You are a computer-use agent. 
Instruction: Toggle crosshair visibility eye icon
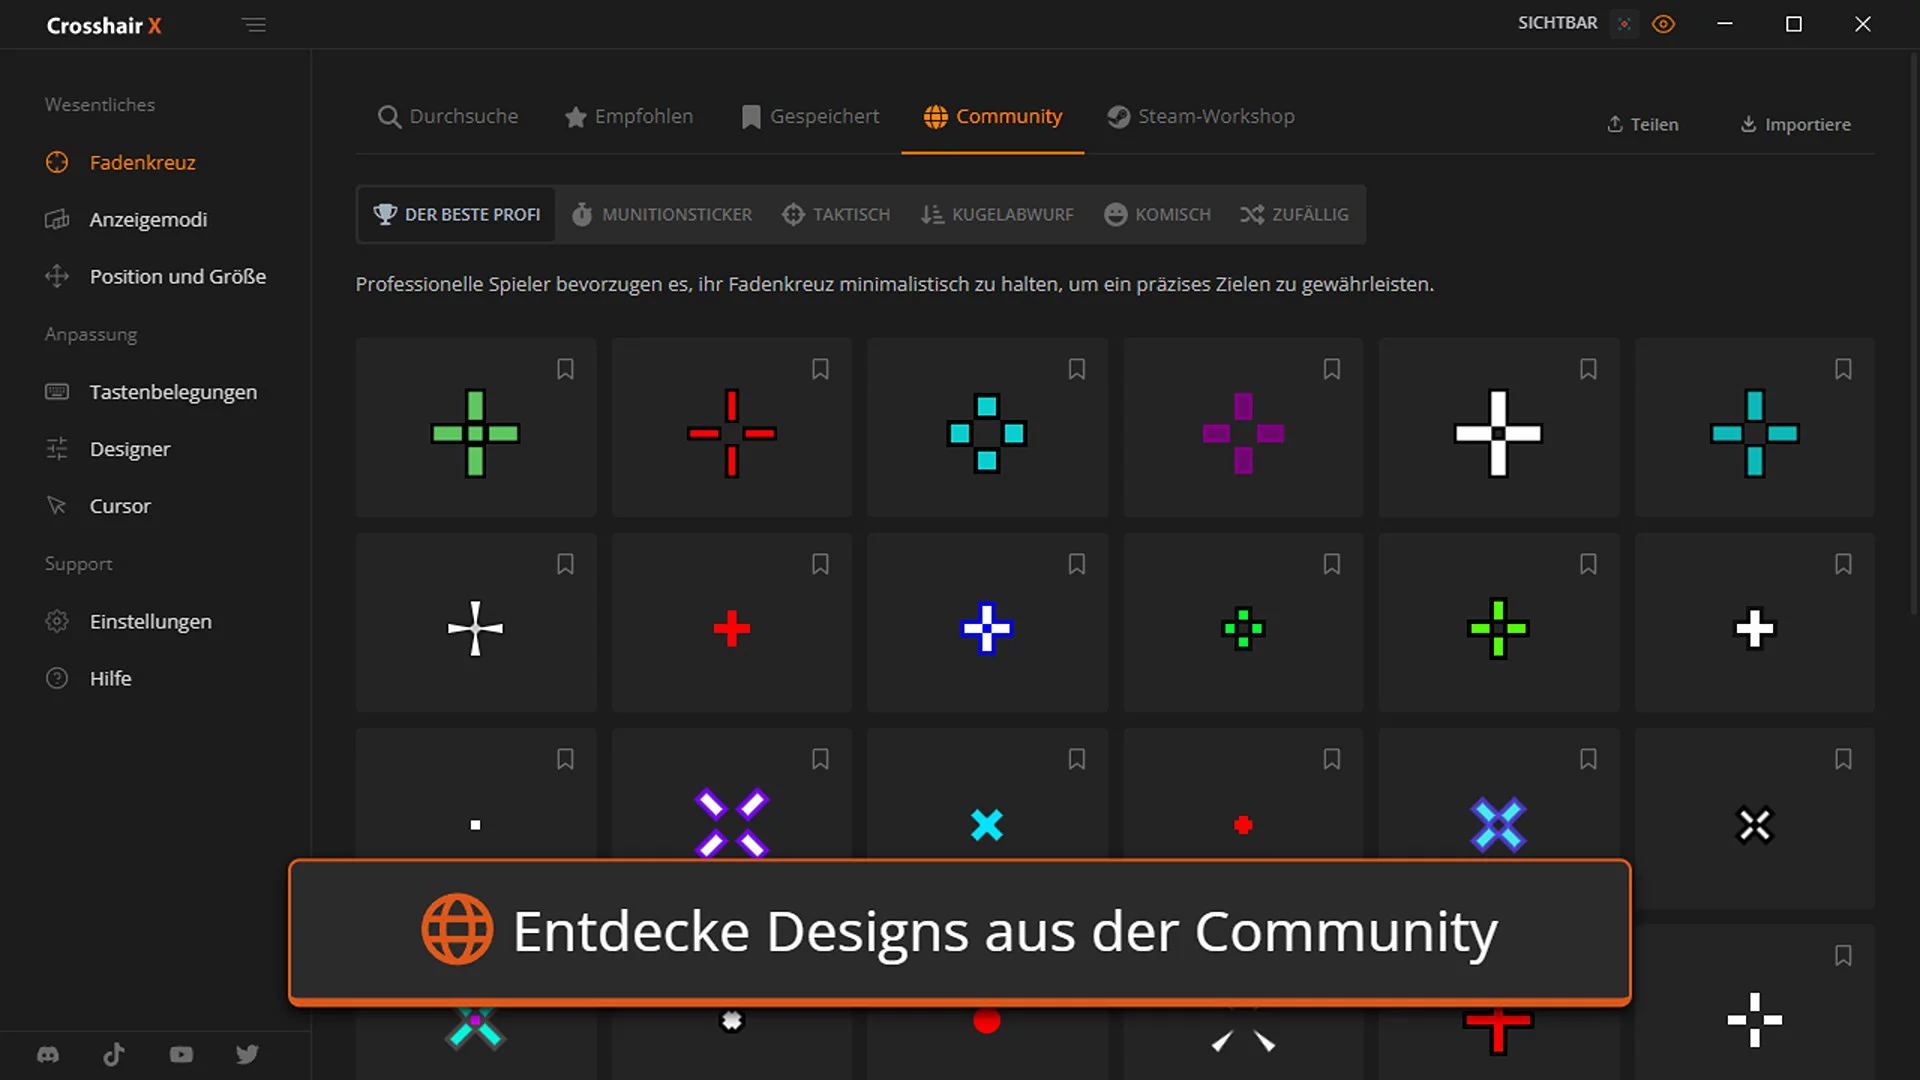(x=1664, y=24)
